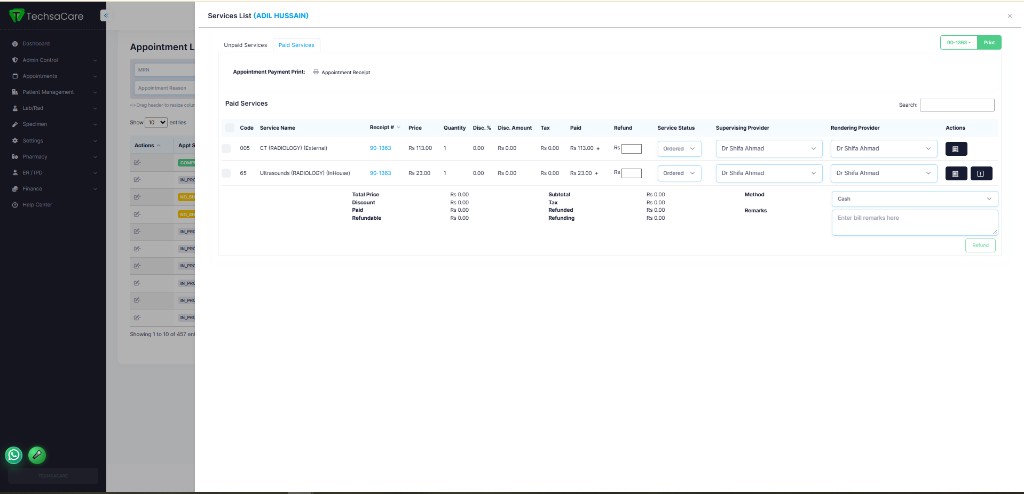Open Service Status dropdown for Ultrasounds row
Screen dimensions: 1024x494
(679, 173)
